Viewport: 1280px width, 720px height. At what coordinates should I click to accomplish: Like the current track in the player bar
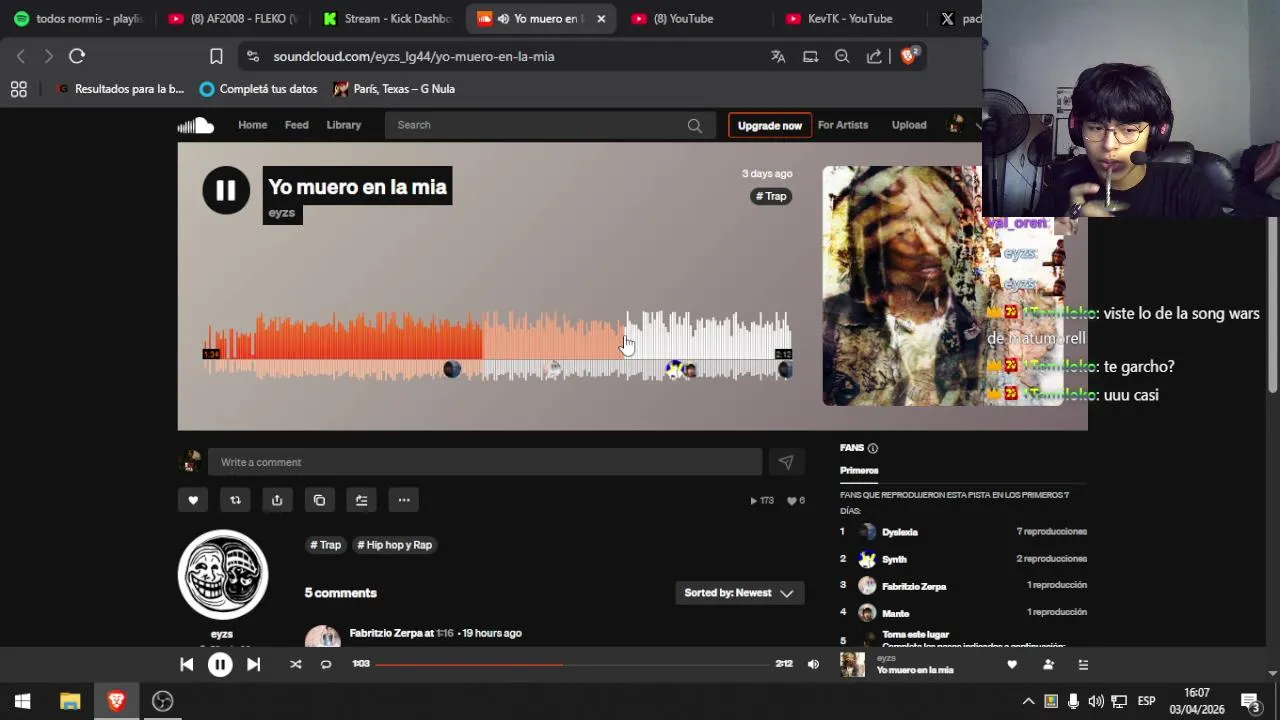[1012, 664]
